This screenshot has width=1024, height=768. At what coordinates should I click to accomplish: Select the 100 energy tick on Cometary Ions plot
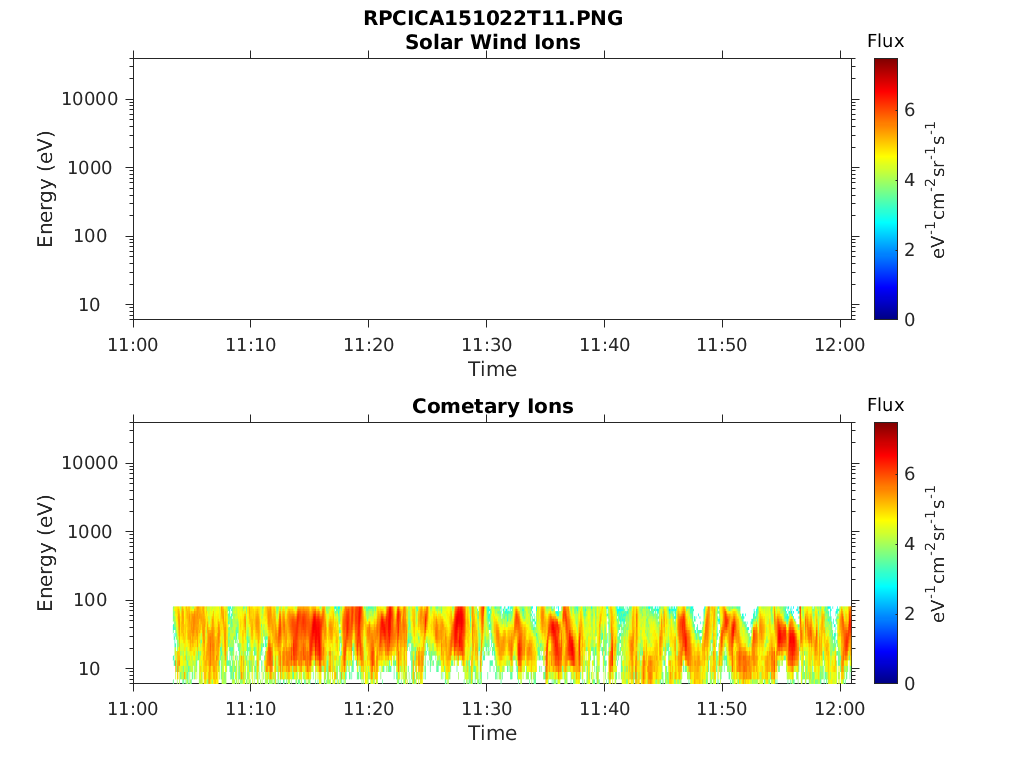tap(90, 600)
